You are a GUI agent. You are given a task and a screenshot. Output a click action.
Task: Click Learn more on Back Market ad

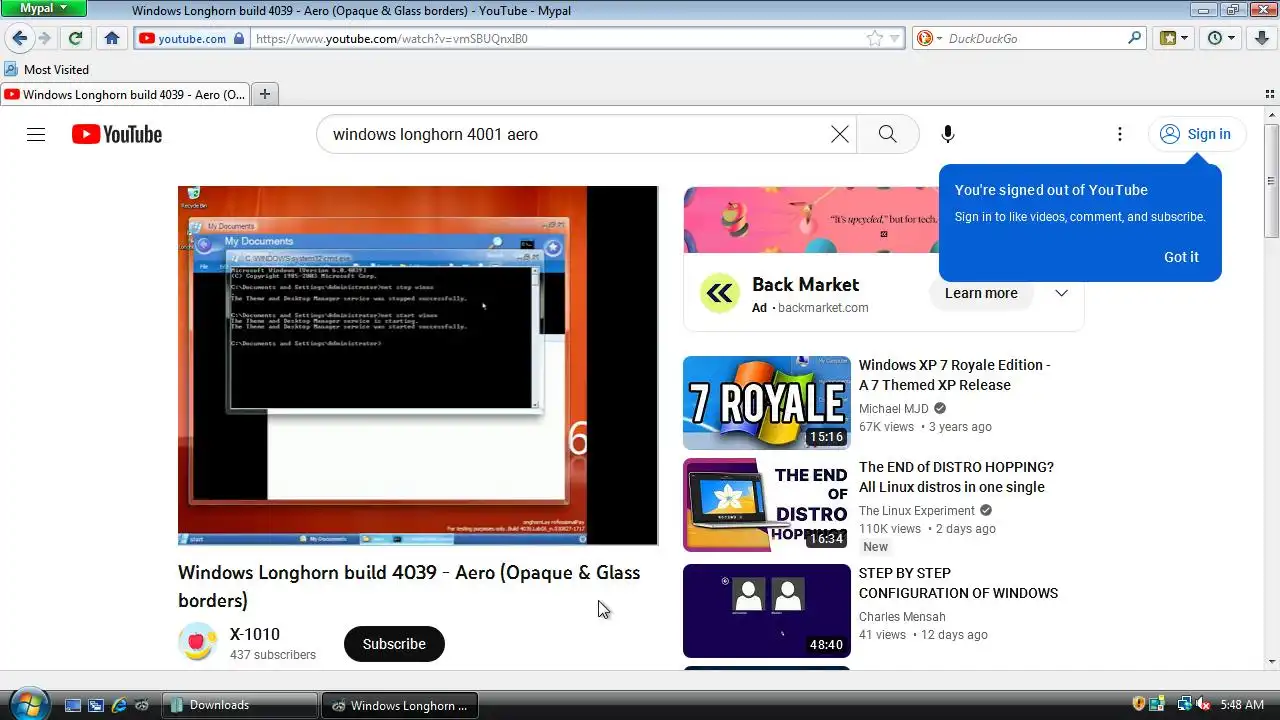point(981,293)
